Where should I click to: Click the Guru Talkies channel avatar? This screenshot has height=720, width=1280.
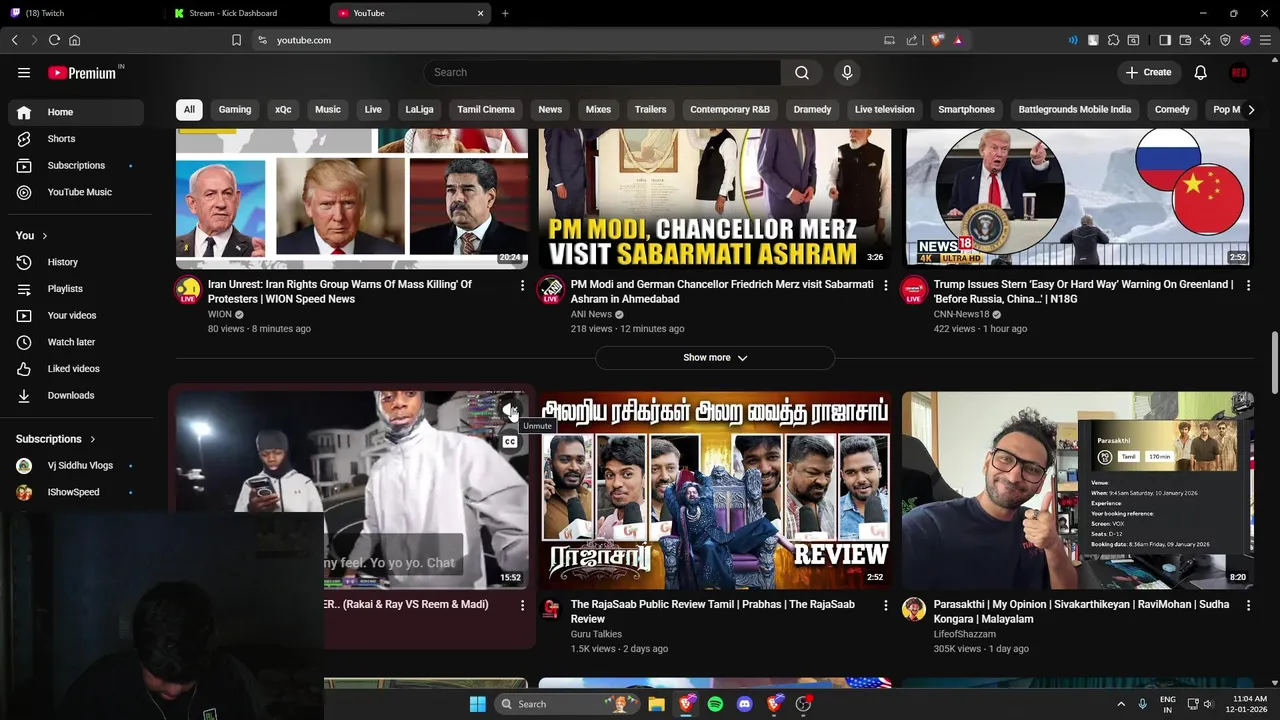551,610
